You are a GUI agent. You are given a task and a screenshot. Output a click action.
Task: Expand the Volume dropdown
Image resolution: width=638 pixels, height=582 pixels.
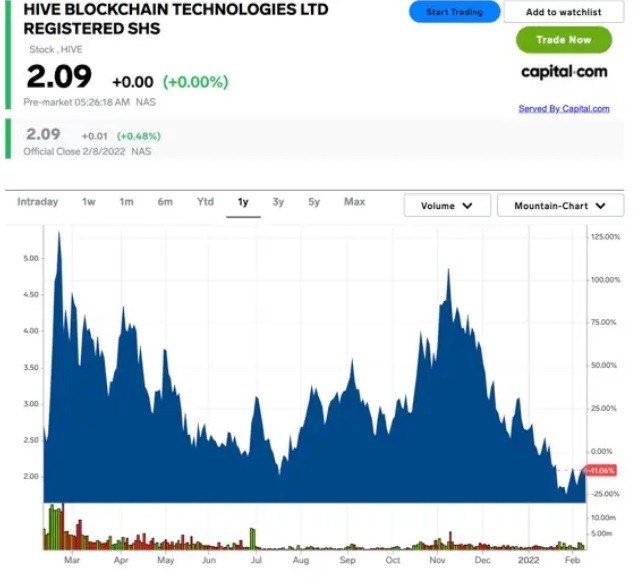click(x=447, y=206)
